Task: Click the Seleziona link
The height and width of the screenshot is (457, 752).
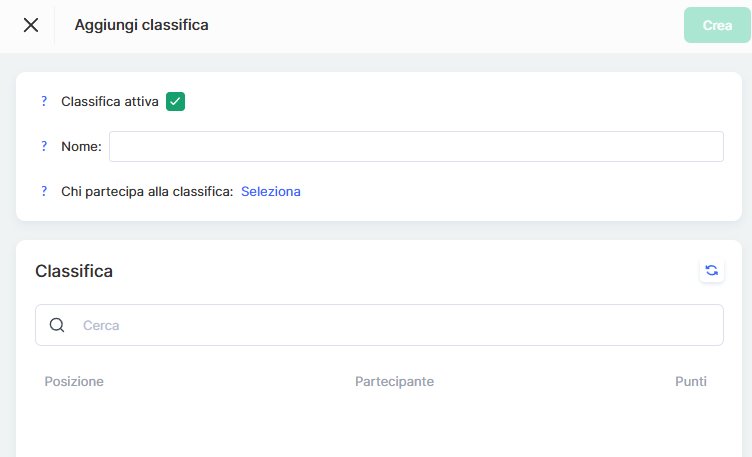Action: [270, 191]
